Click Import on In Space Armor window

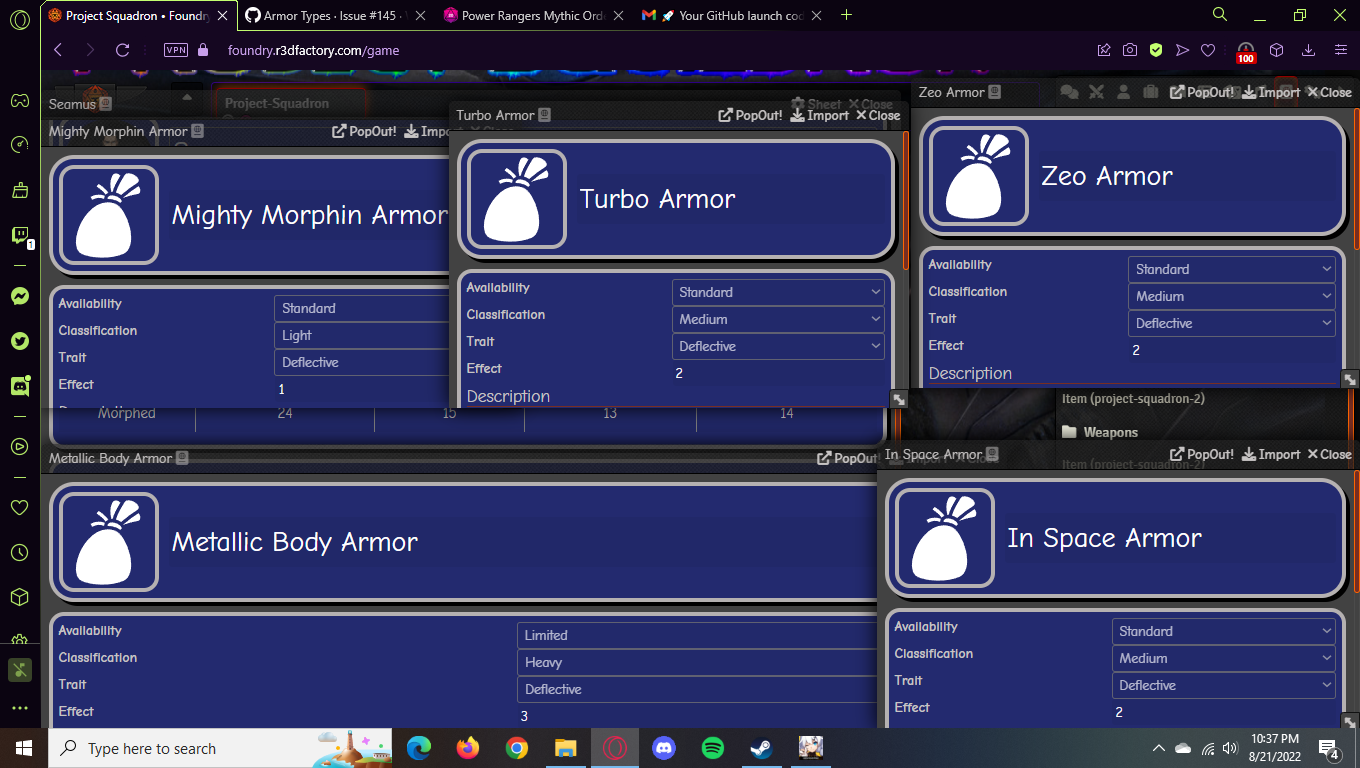click(1271, 454)
